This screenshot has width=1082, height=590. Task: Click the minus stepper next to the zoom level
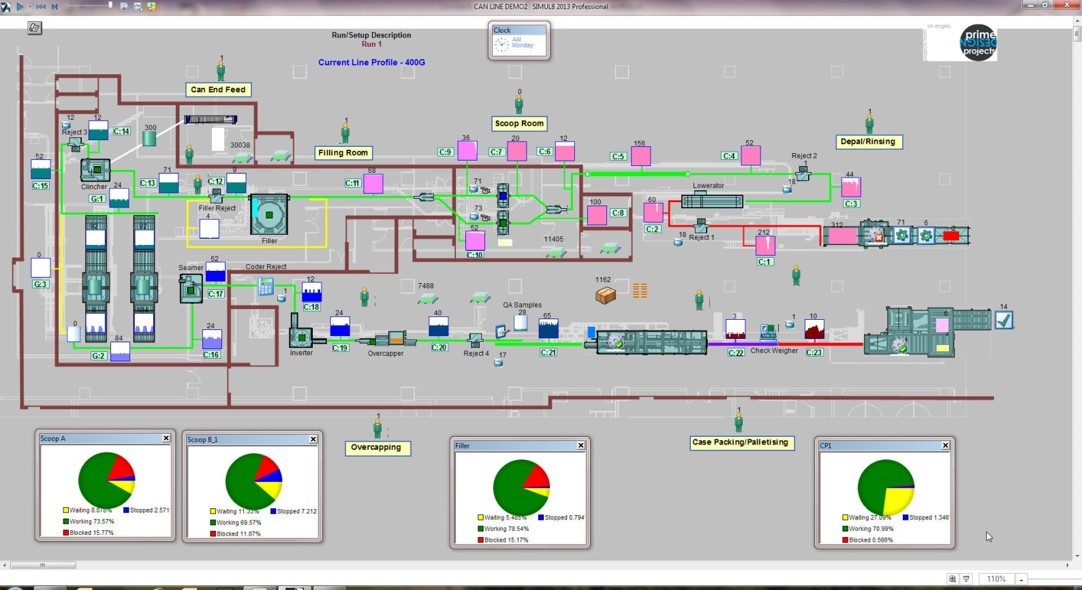pos(1021,578)
